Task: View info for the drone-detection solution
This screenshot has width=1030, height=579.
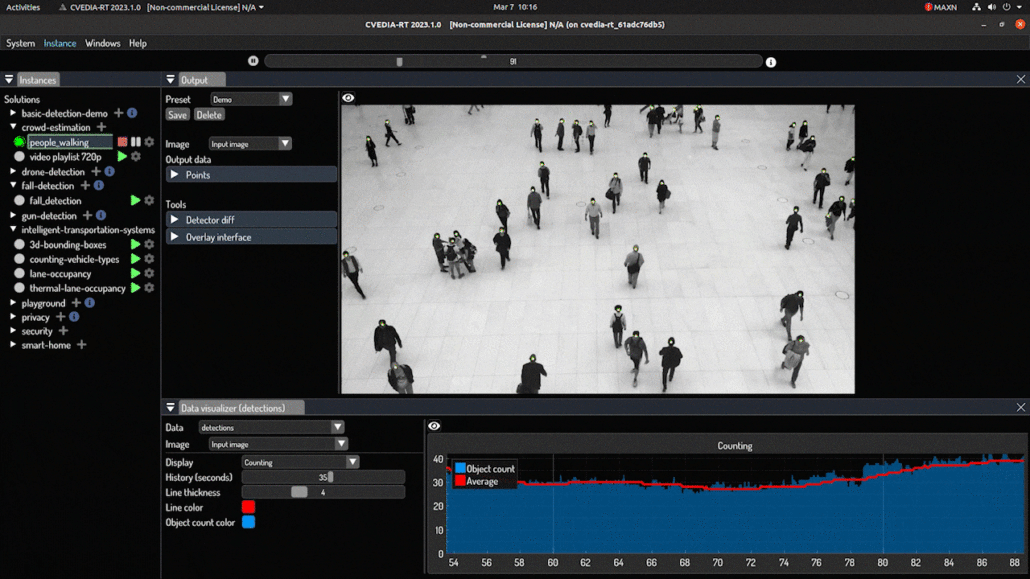Action: click(x=107, y=171)
